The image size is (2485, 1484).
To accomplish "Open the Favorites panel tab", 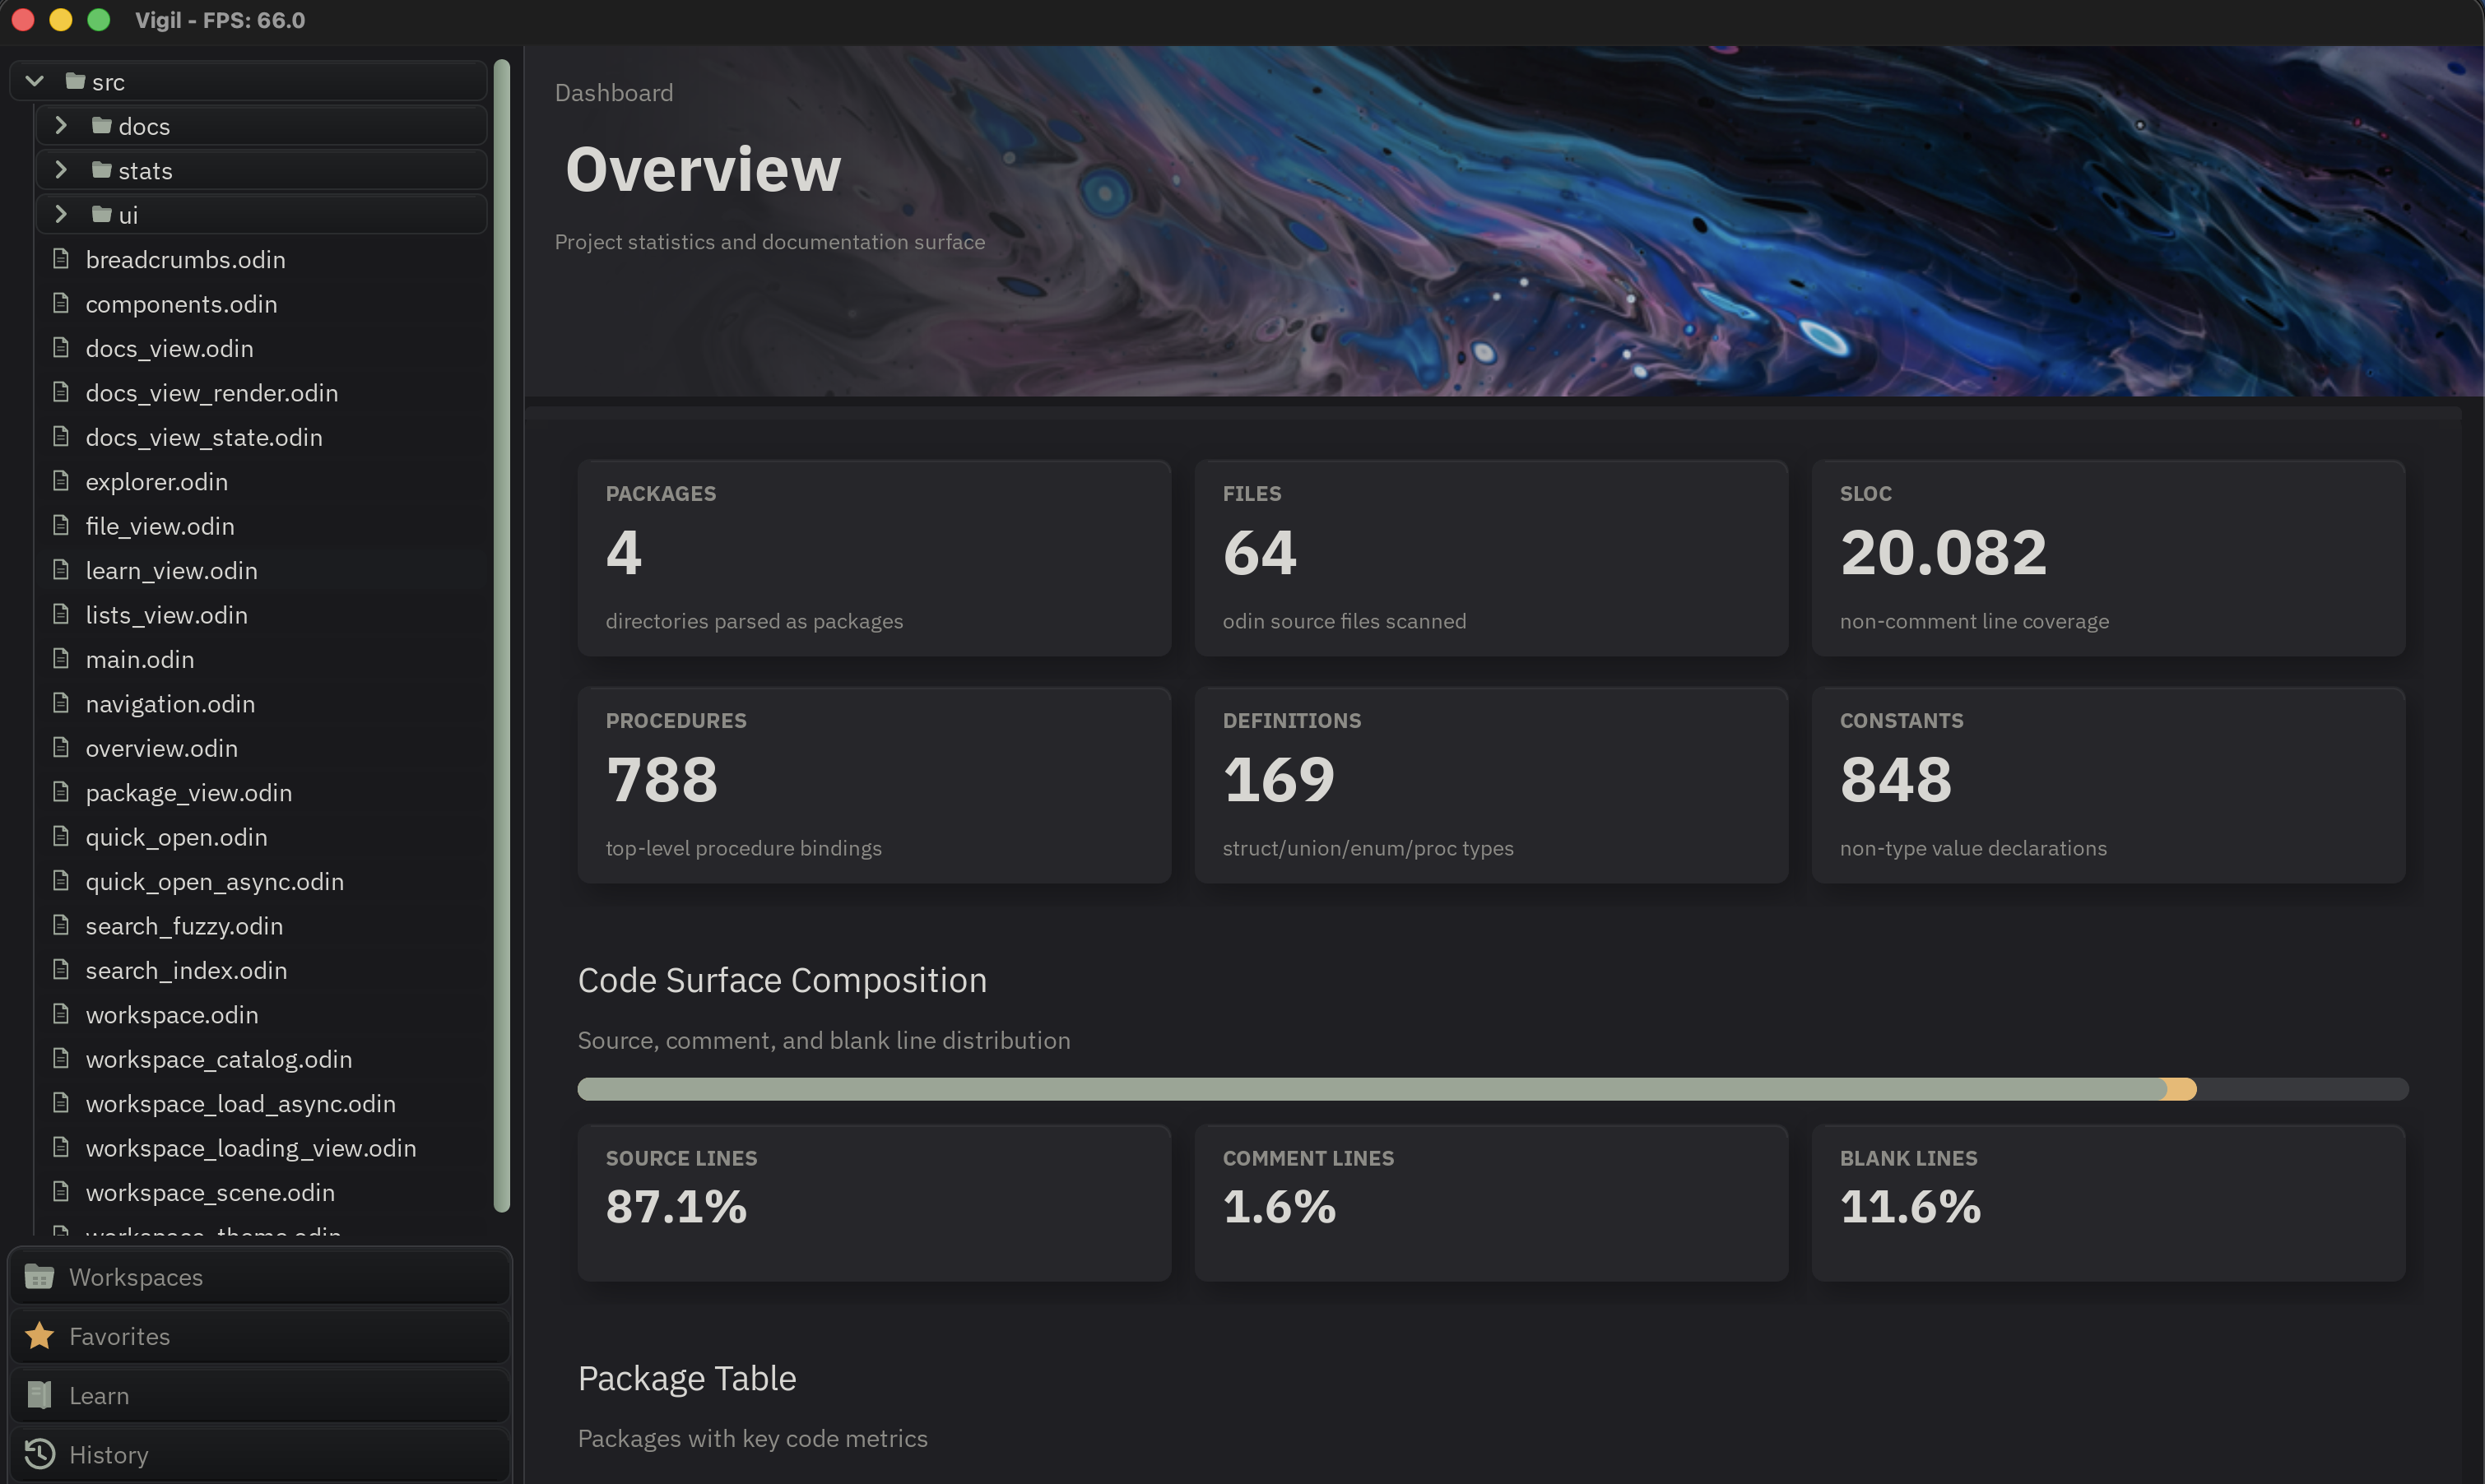I will tap(260, 1336).
